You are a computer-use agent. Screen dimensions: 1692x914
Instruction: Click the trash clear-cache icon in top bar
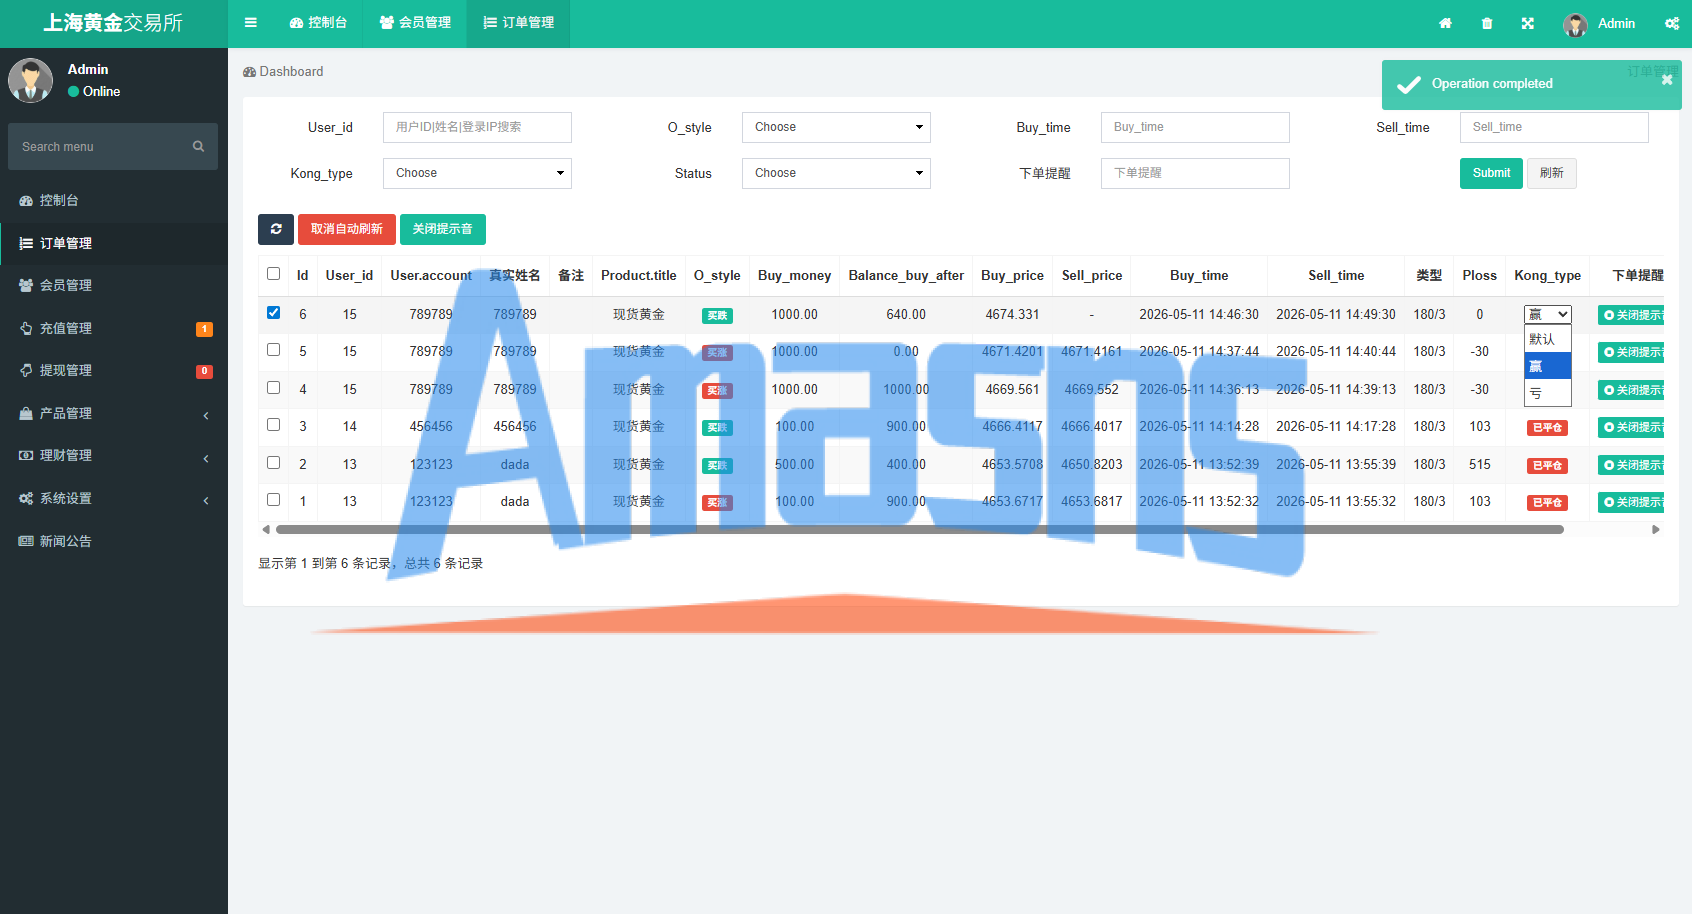point(1487,23)
